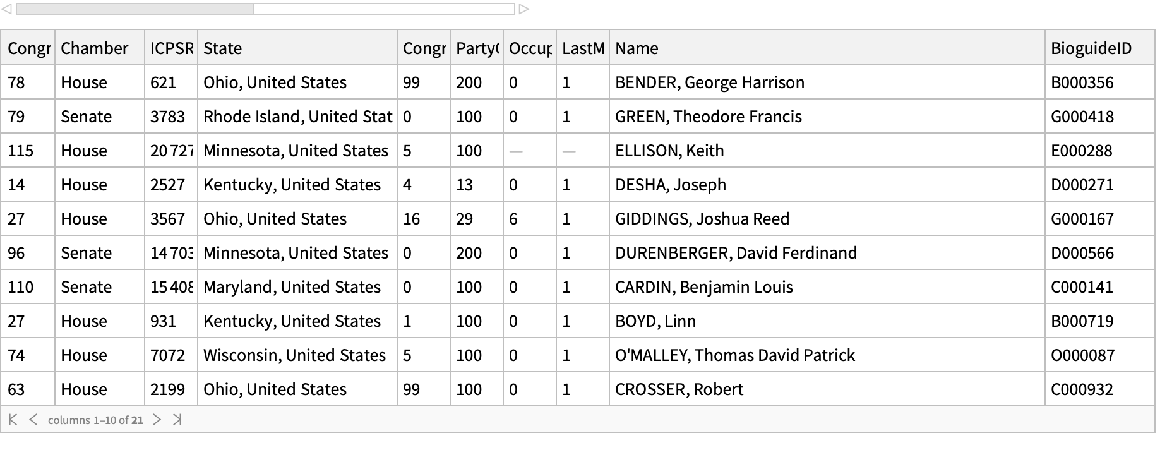
Task: Click the left scroll arrow at top
Action: tap(8, 9)
